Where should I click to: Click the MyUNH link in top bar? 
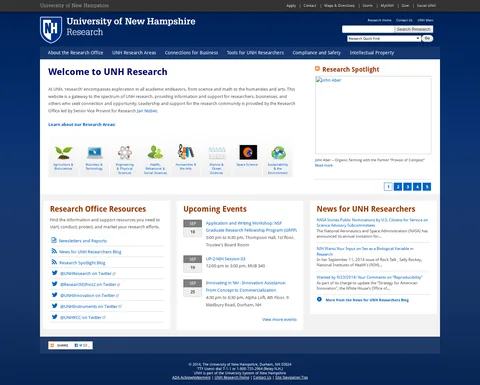(x=387, y=6)
